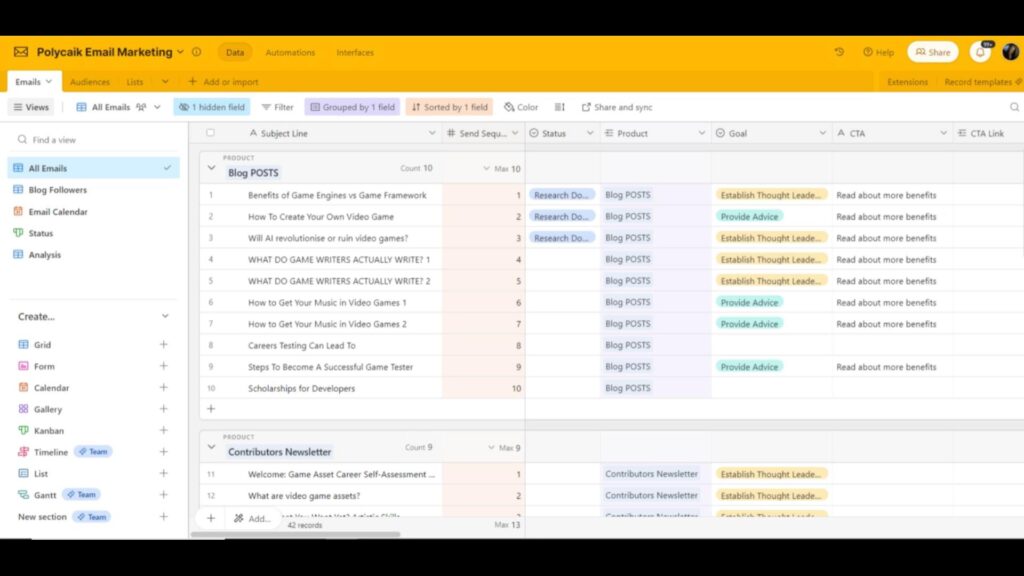The image size is (1024, 576).
Task: Collapse the Blog POSTS group
Action: [x=211, y=168]
